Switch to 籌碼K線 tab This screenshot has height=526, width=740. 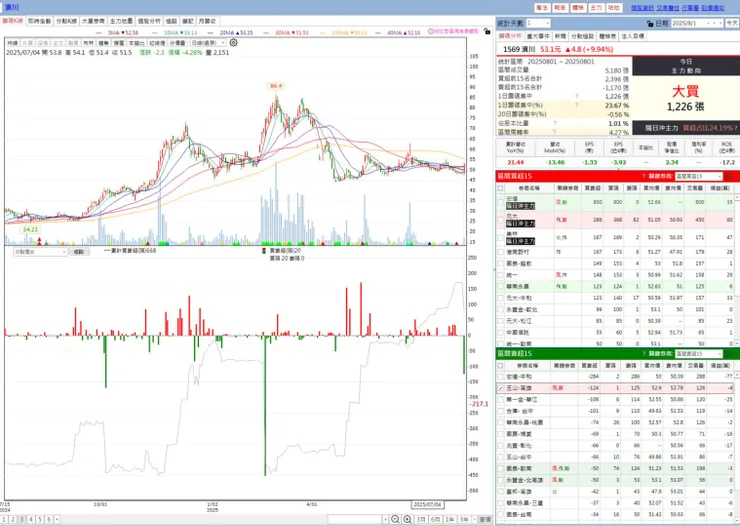[x=12, y=21]
